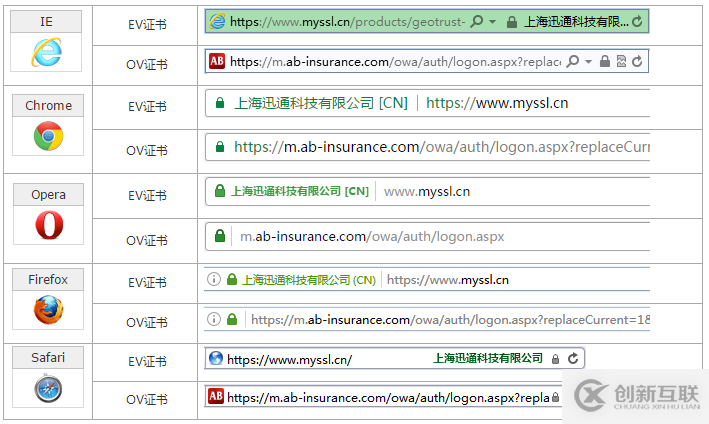
Task: Click ab-insurance URL in Safari OV bar
Action: [x=388, y=398]
